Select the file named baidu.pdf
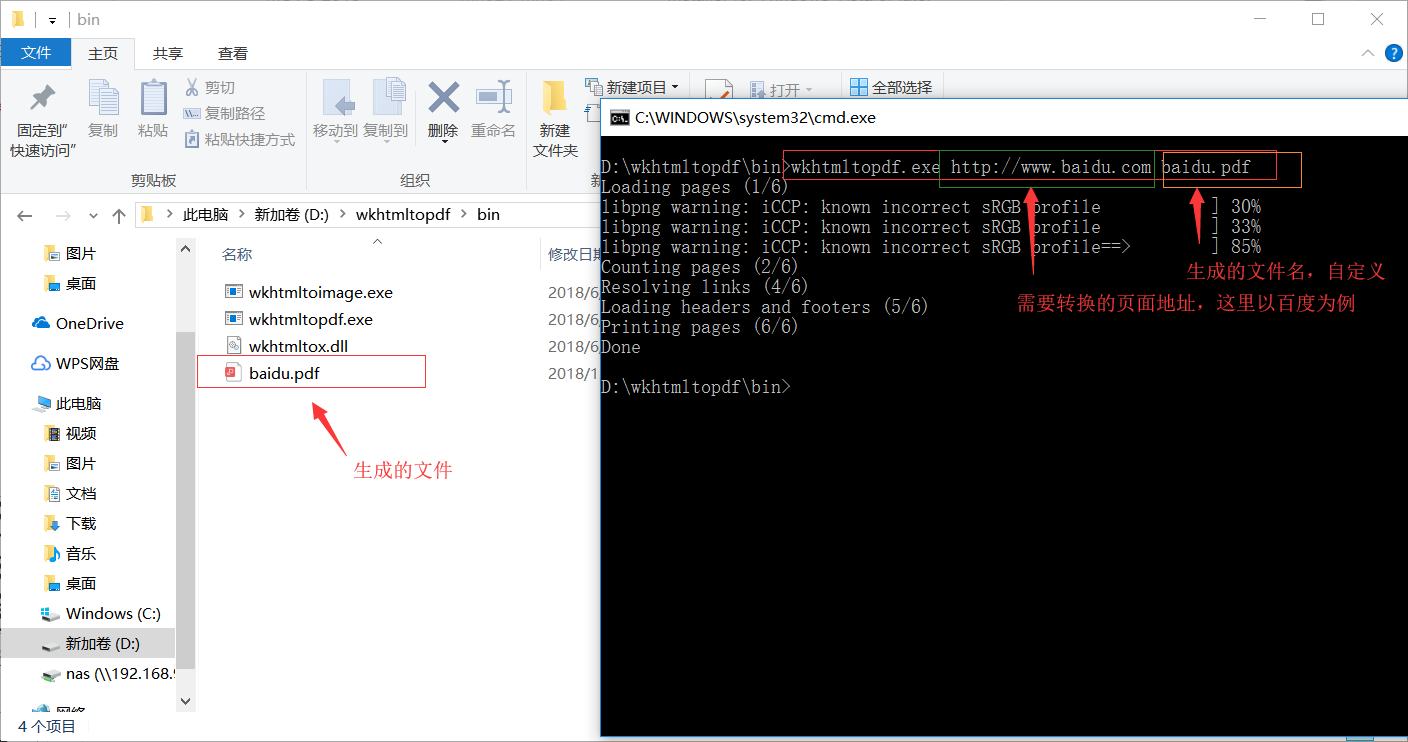1408x742 pixels. click(x=284, y=373)
